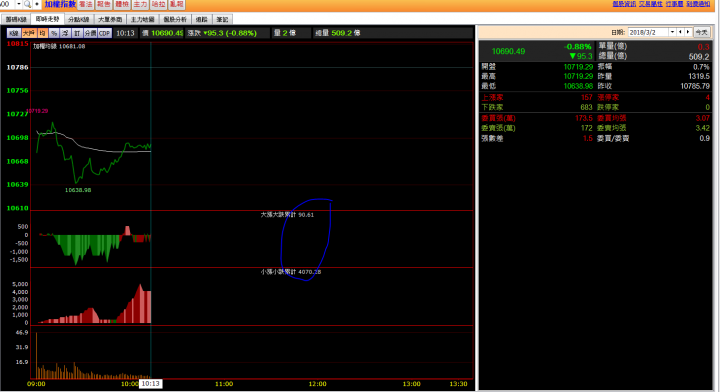Click the 下跌家 683 row in quote panel
The width and height of the screenshot is (720, 392).
(537, 107)
